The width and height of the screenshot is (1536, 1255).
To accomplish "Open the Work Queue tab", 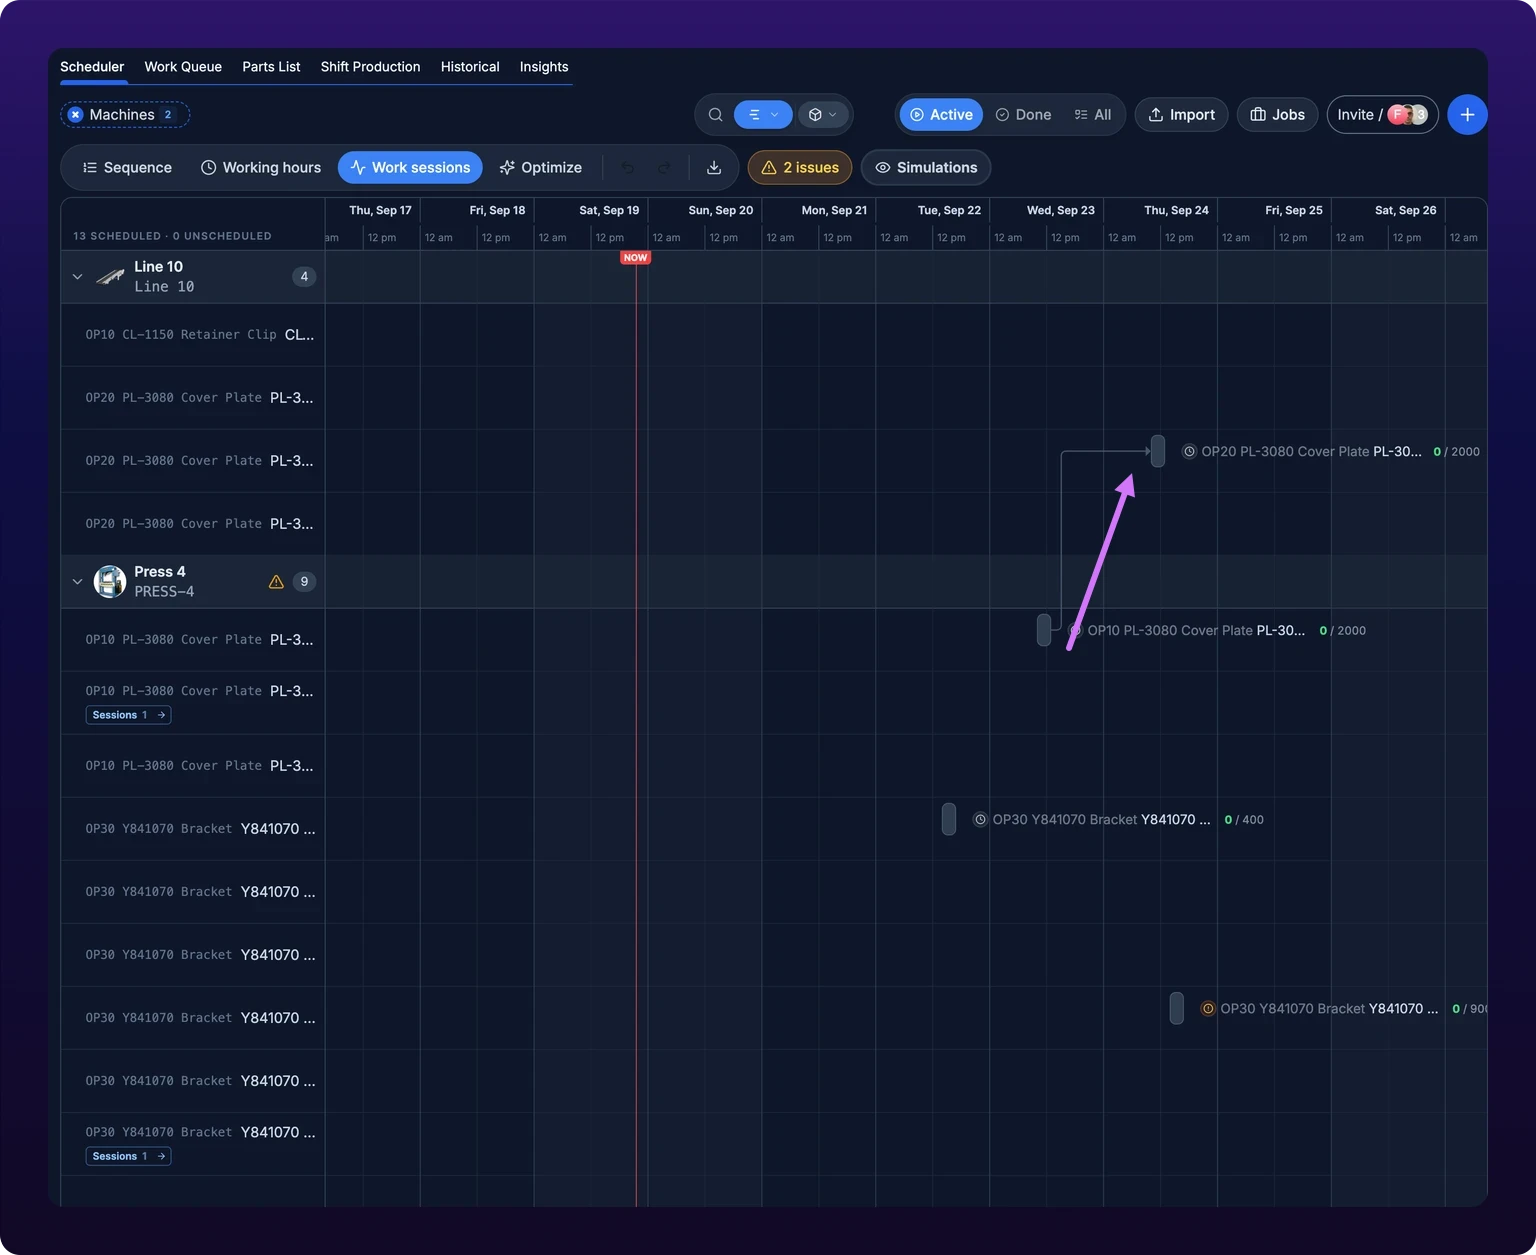I will coord(183,67).
